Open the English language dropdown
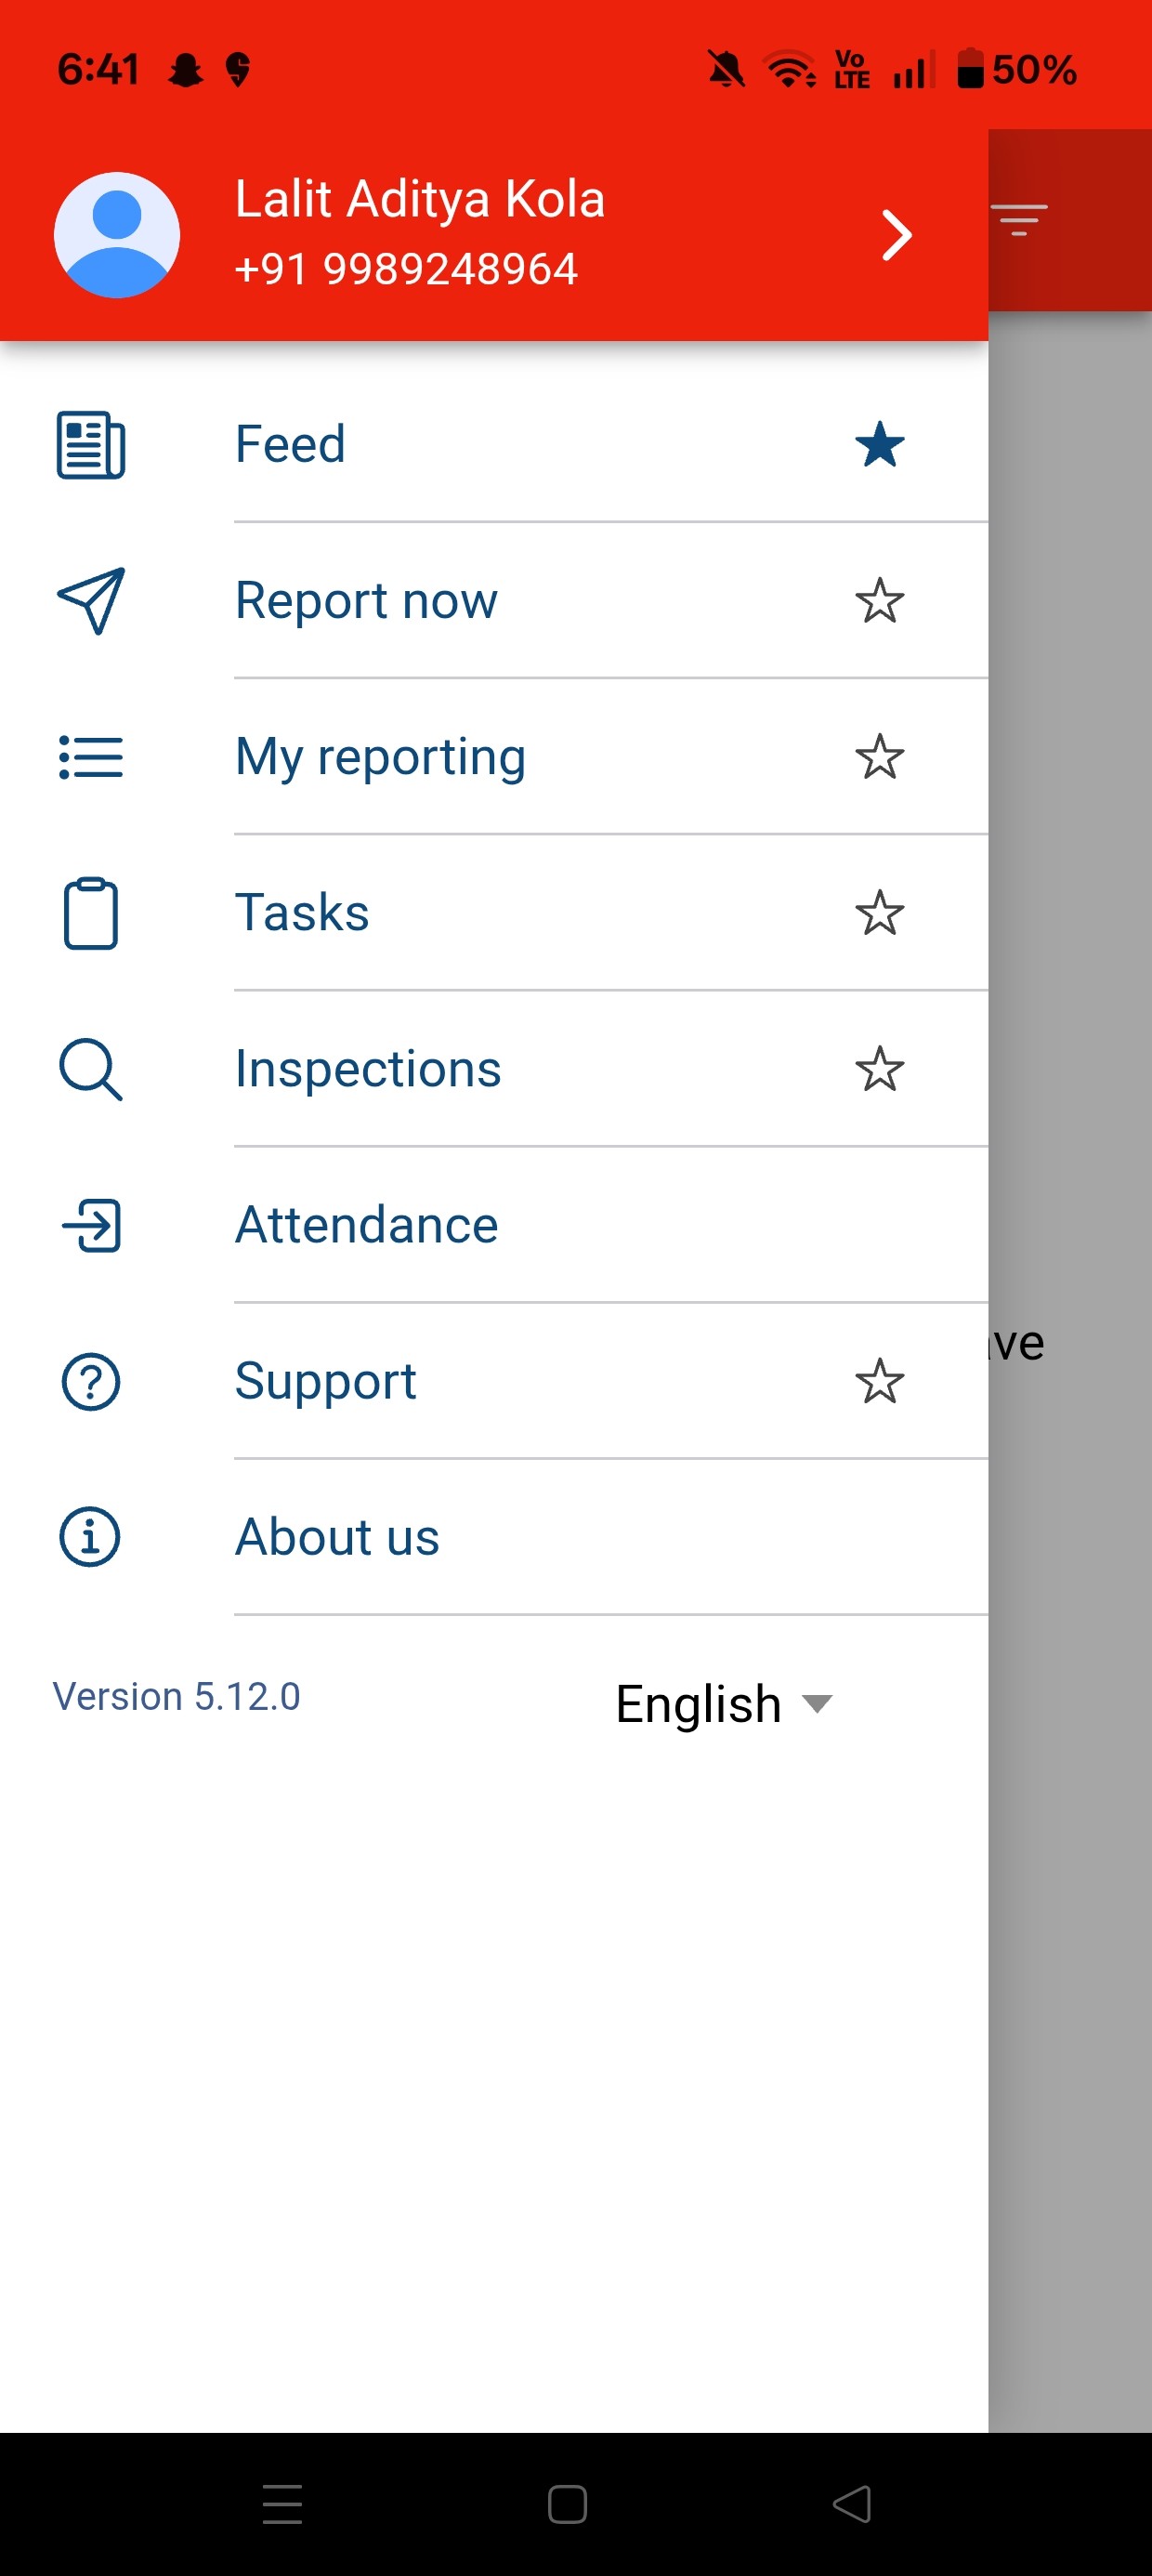 724,1703
